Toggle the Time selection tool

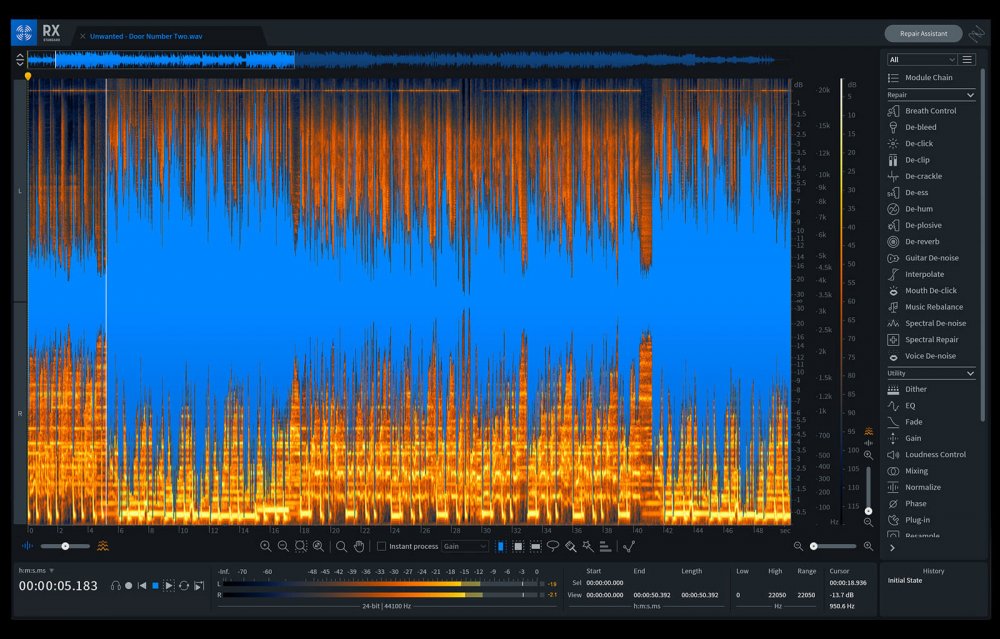(501, 547)
